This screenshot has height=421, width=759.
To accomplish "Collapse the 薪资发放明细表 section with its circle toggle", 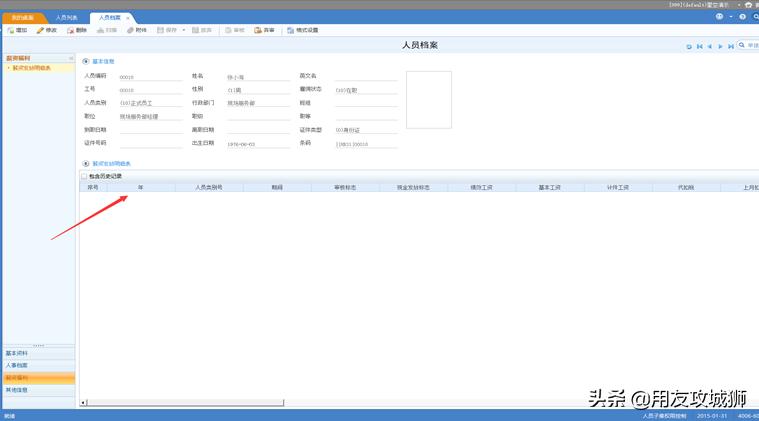I will click(x=86, y=164).
